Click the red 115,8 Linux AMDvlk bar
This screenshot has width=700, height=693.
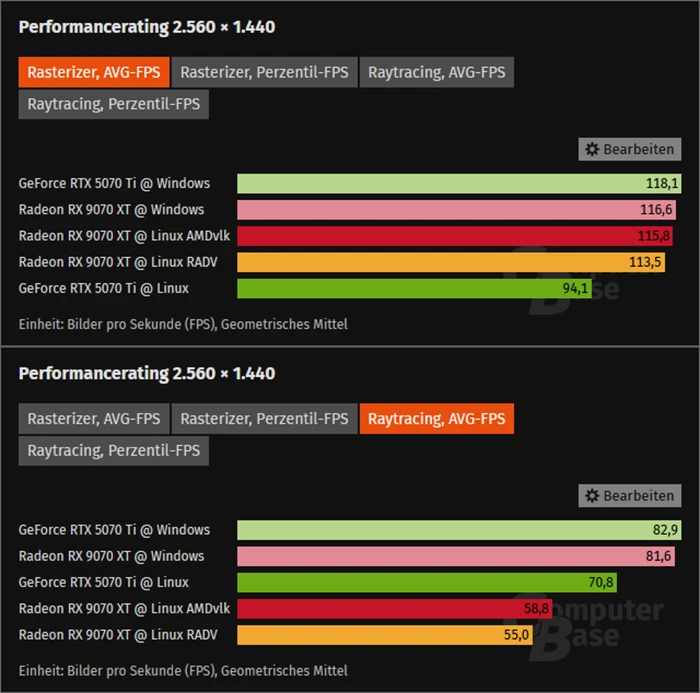[x=455, y=236]
